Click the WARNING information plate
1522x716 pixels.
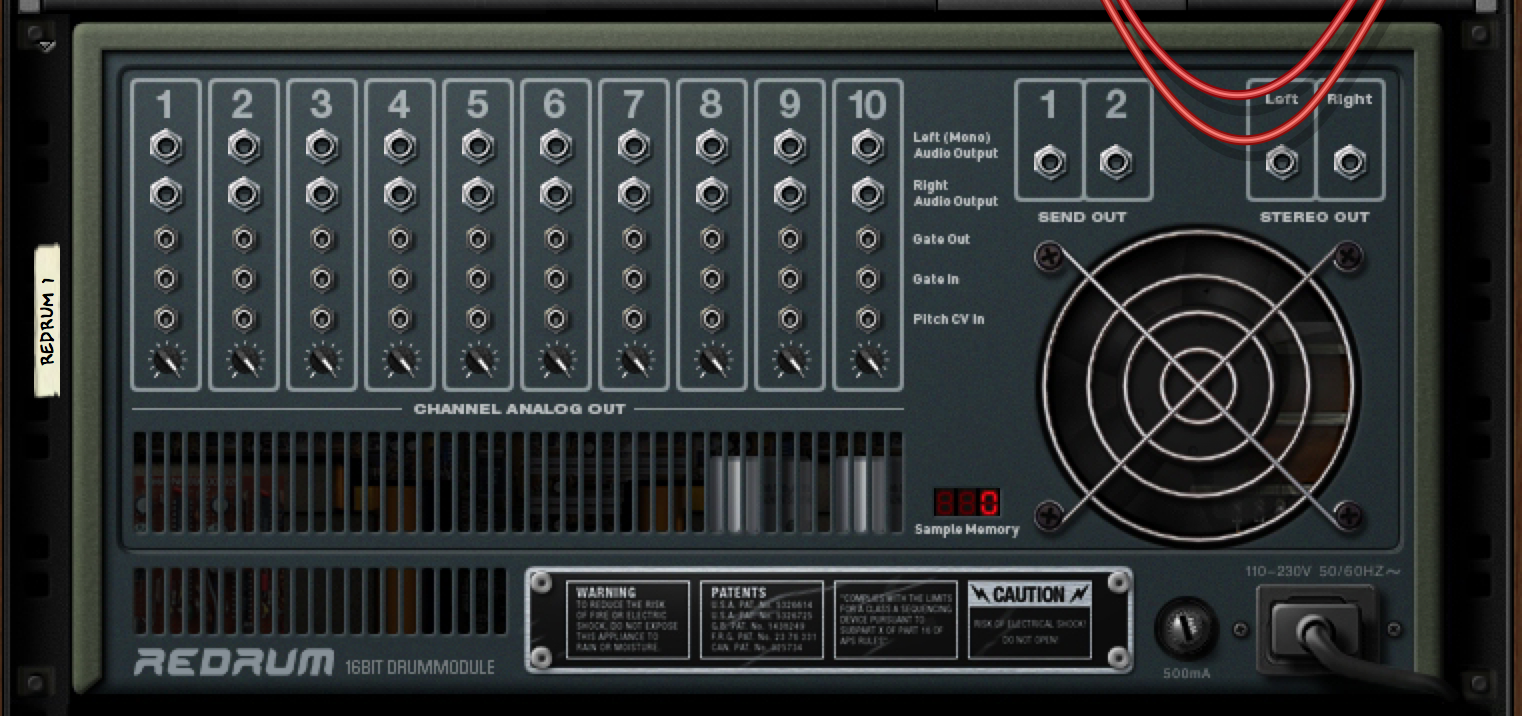pyautogui.click(x=628, y=620)
